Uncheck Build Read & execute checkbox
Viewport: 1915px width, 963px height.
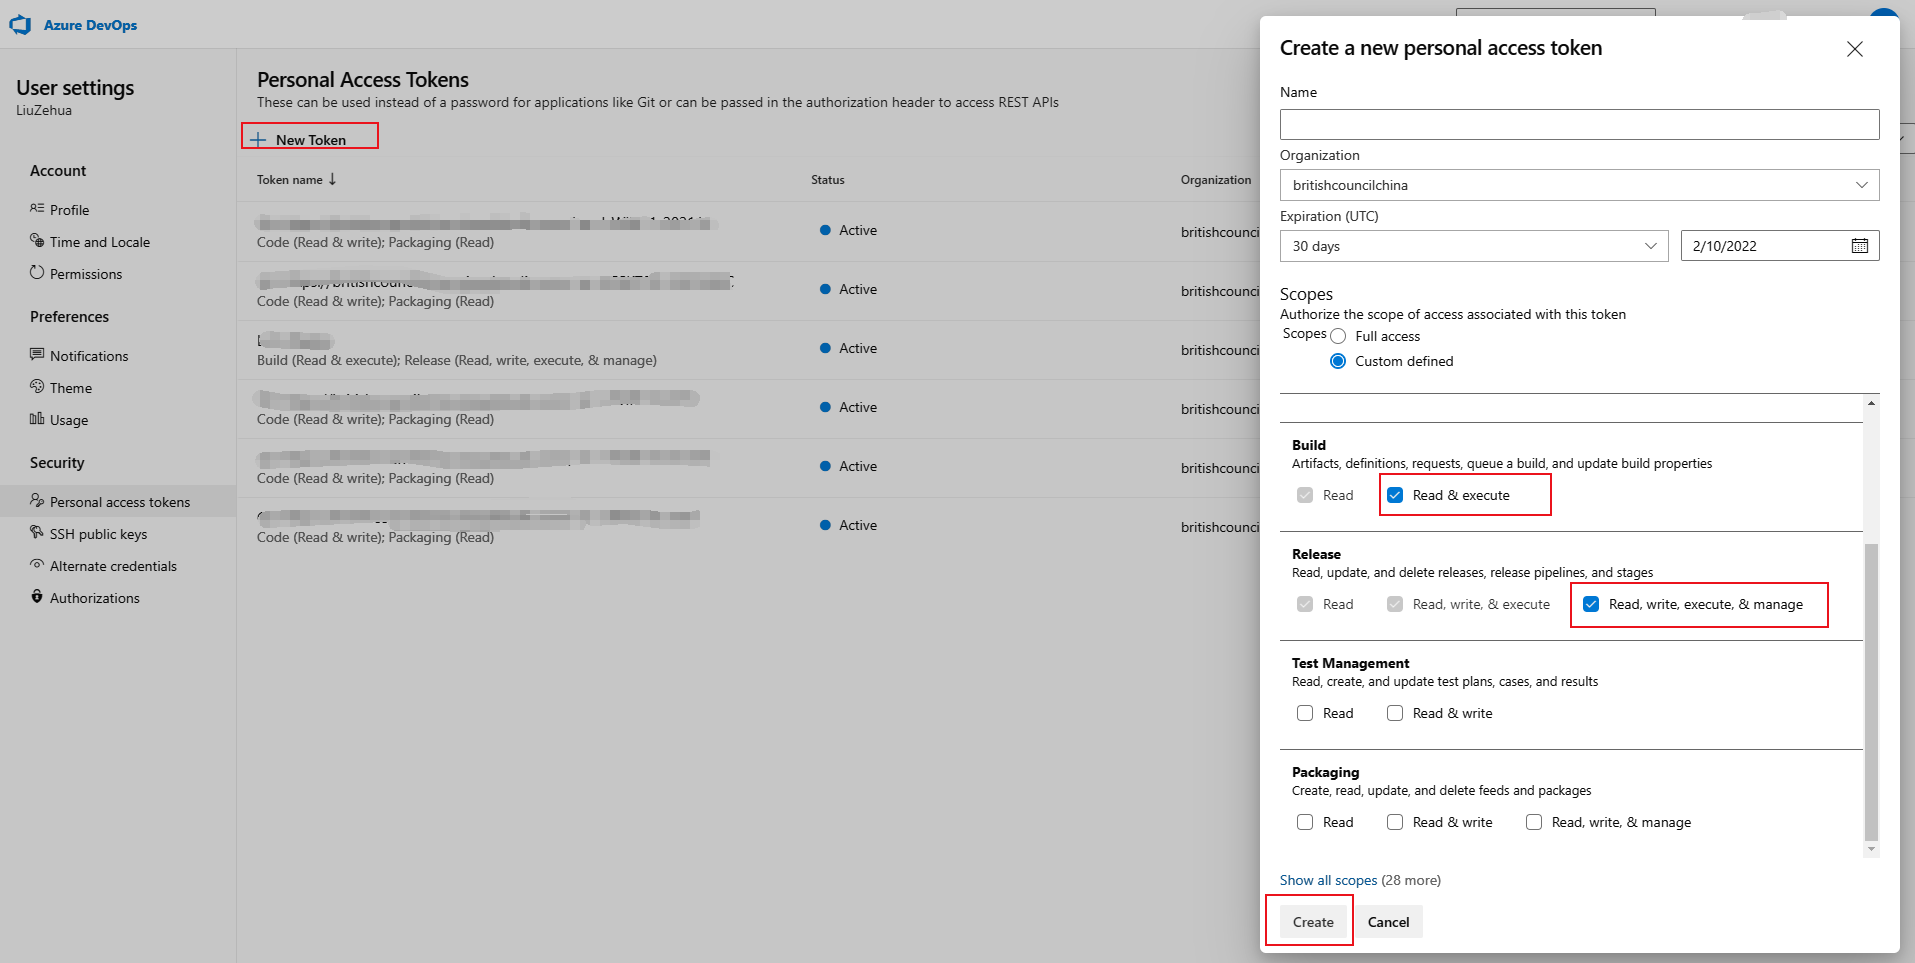(x=1395, y=495)
